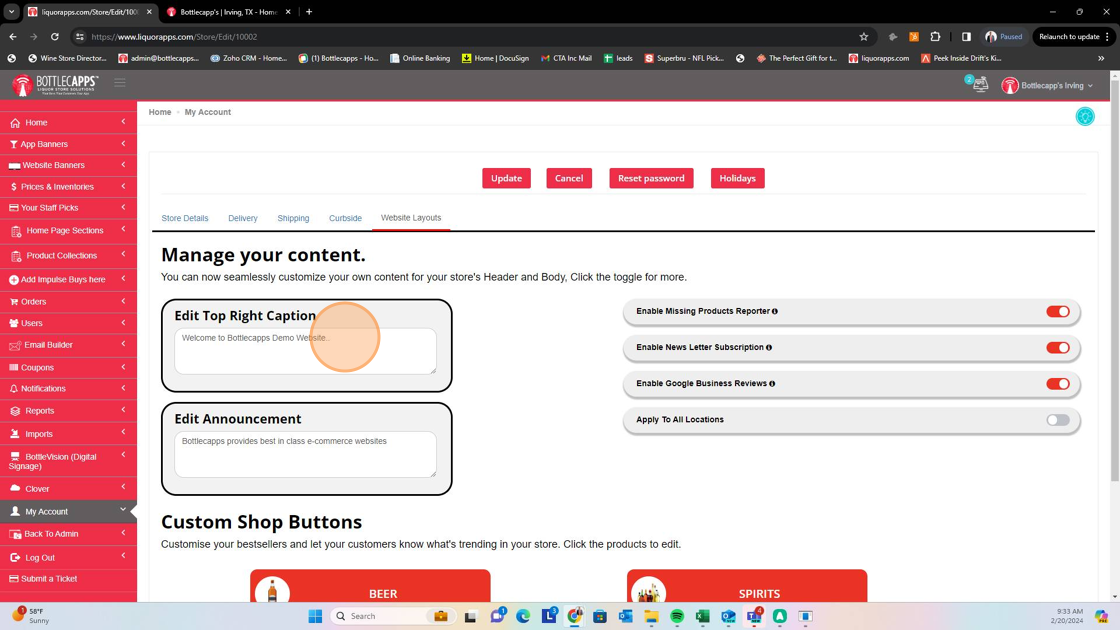Viewport: 1120px width, 630px height.
Task: Click the Coupons sidebar icon
Action: click(14, 367)
